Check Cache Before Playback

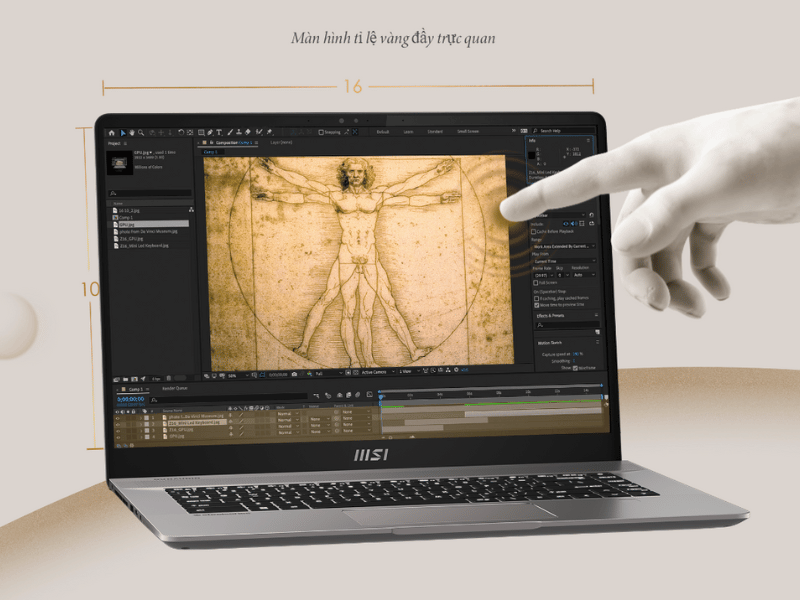[x=533, y=232]
